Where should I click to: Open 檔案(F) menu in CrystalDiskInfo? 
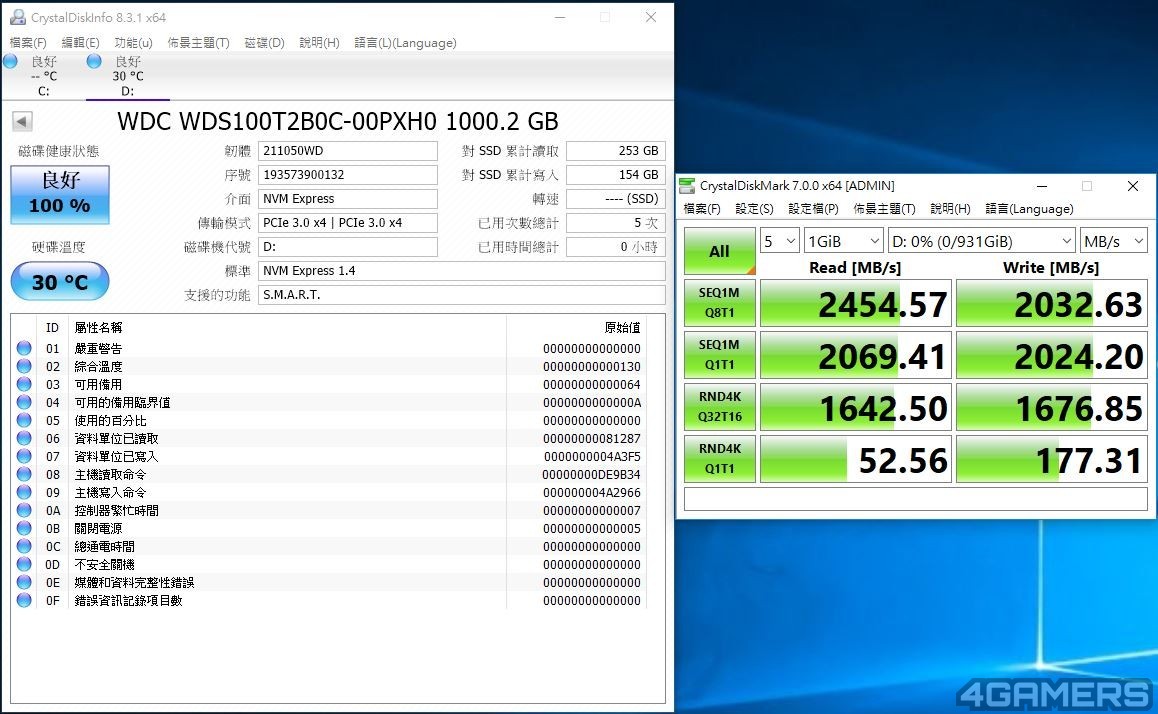28,43
